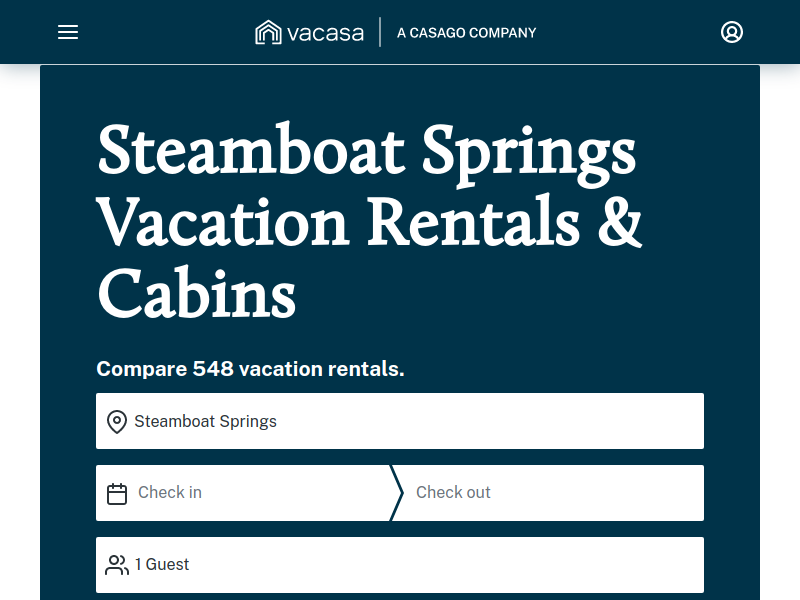Select the '548' number in the subtitle
This screenshot has height=600, width=800.
(213, 369)
